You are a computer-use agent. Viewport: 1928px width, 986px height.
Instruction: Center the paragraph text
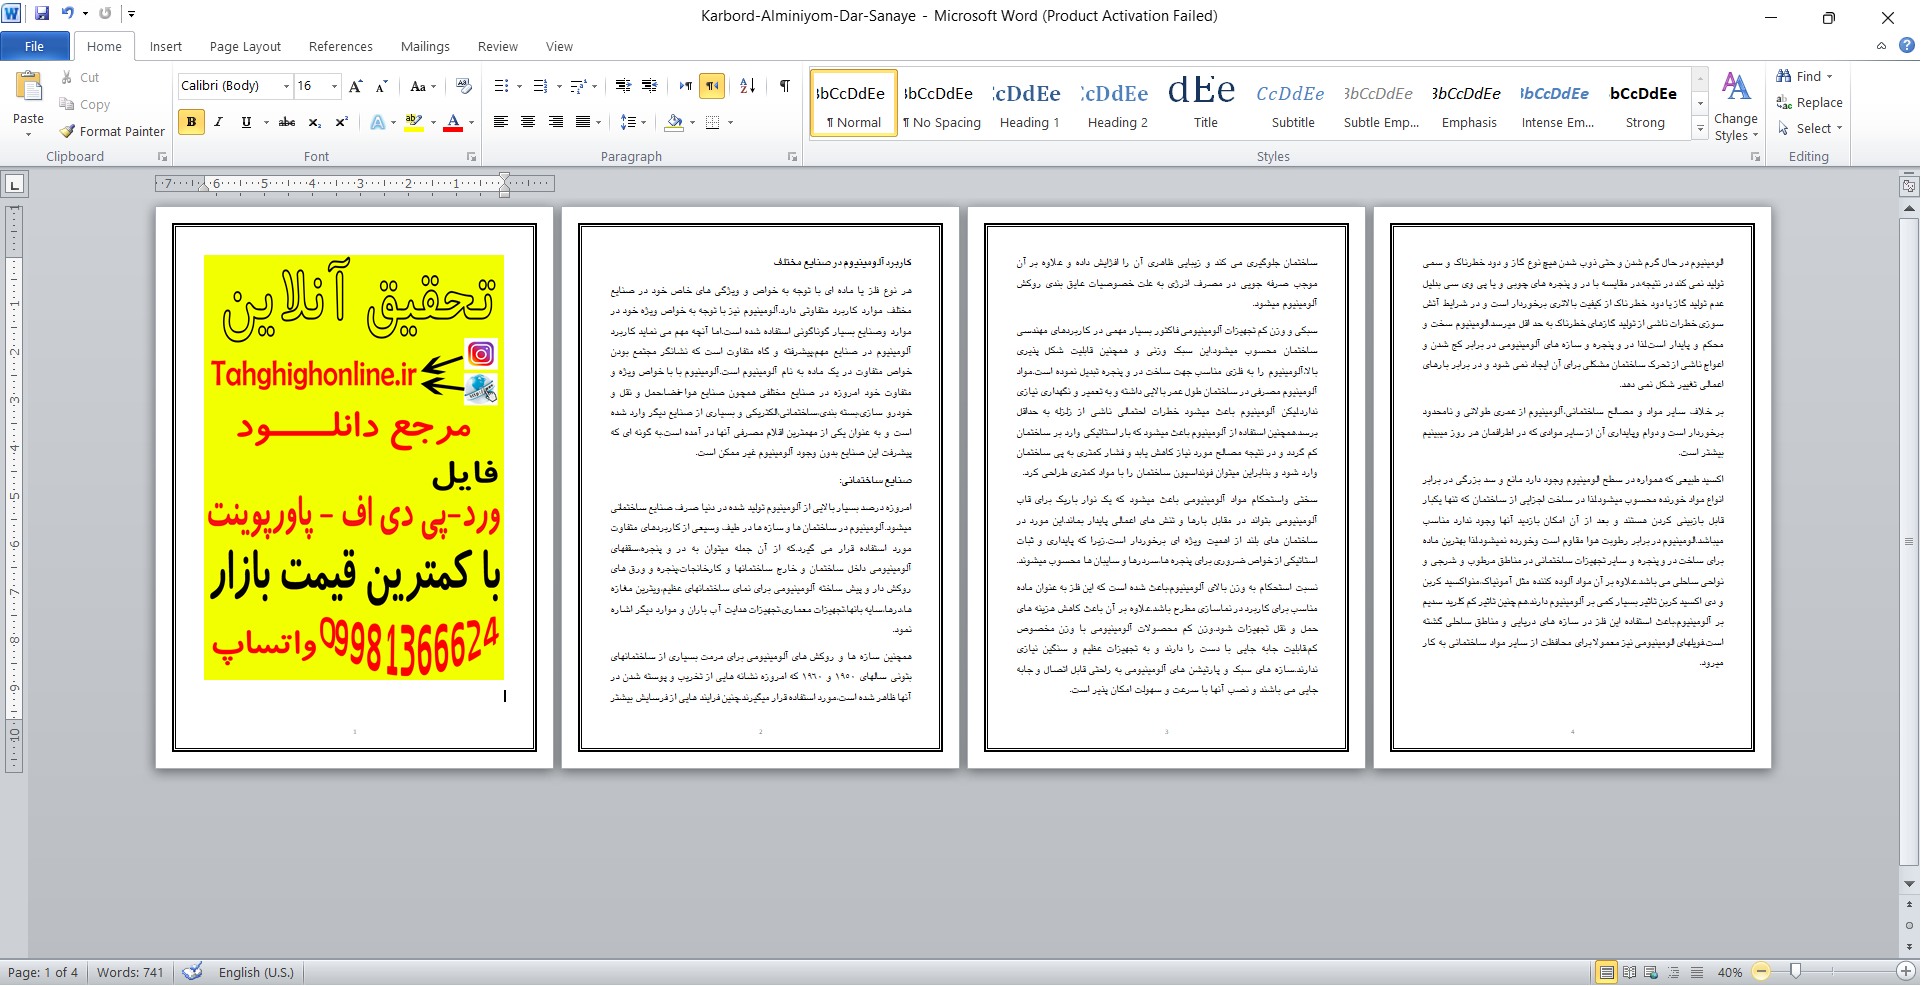[528, 122]
